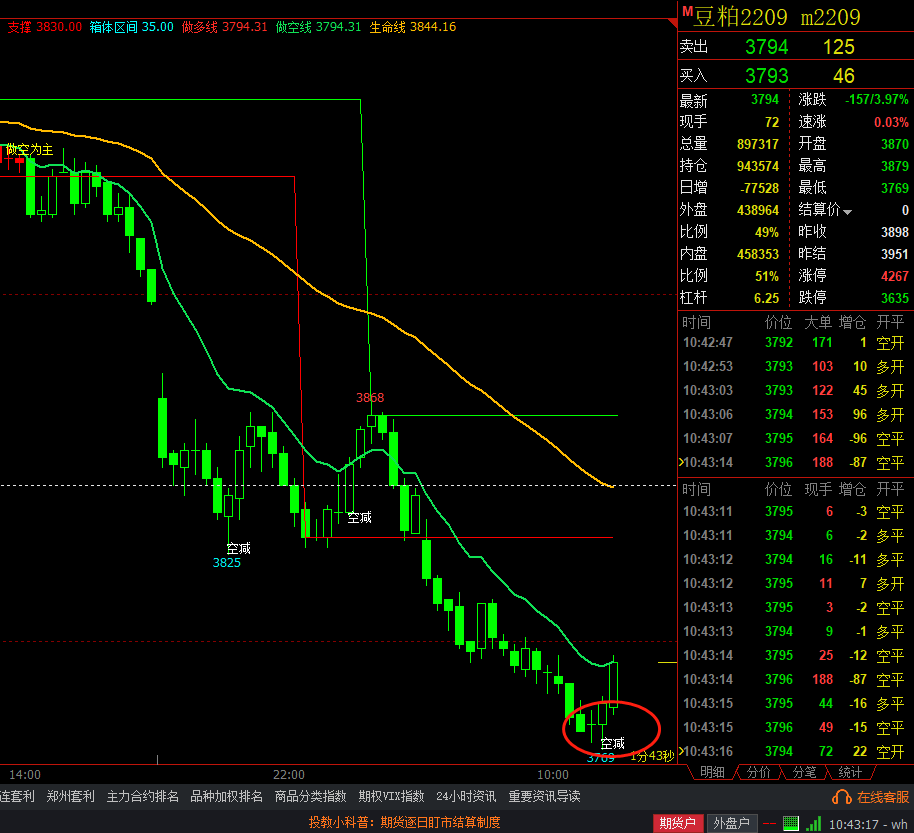
Task: Expand the 结算价 dropdown arrow
Action: pyautogui.click(x=848, y=212)
